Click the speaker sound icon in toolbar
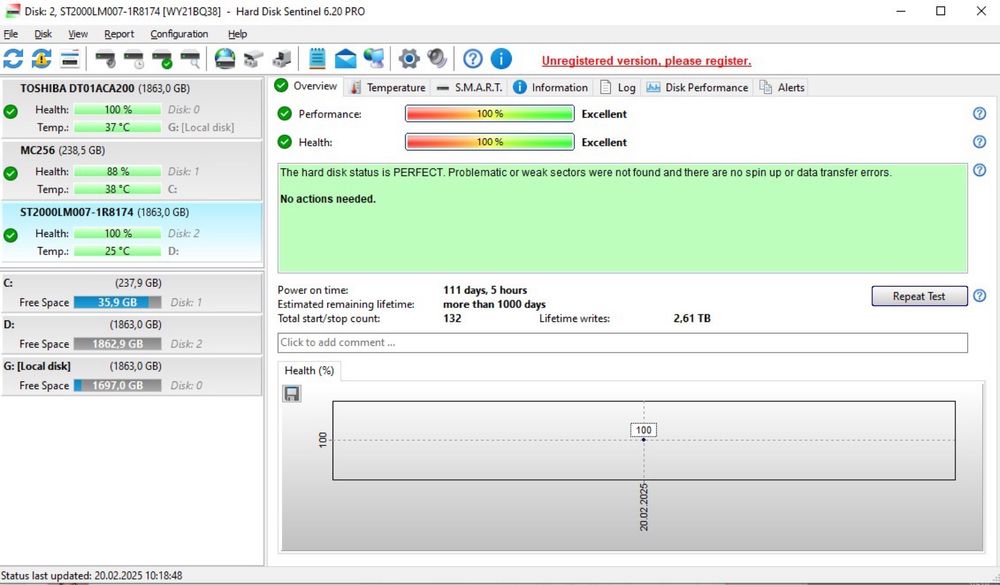1000x585 pixels. click(437, 59)
